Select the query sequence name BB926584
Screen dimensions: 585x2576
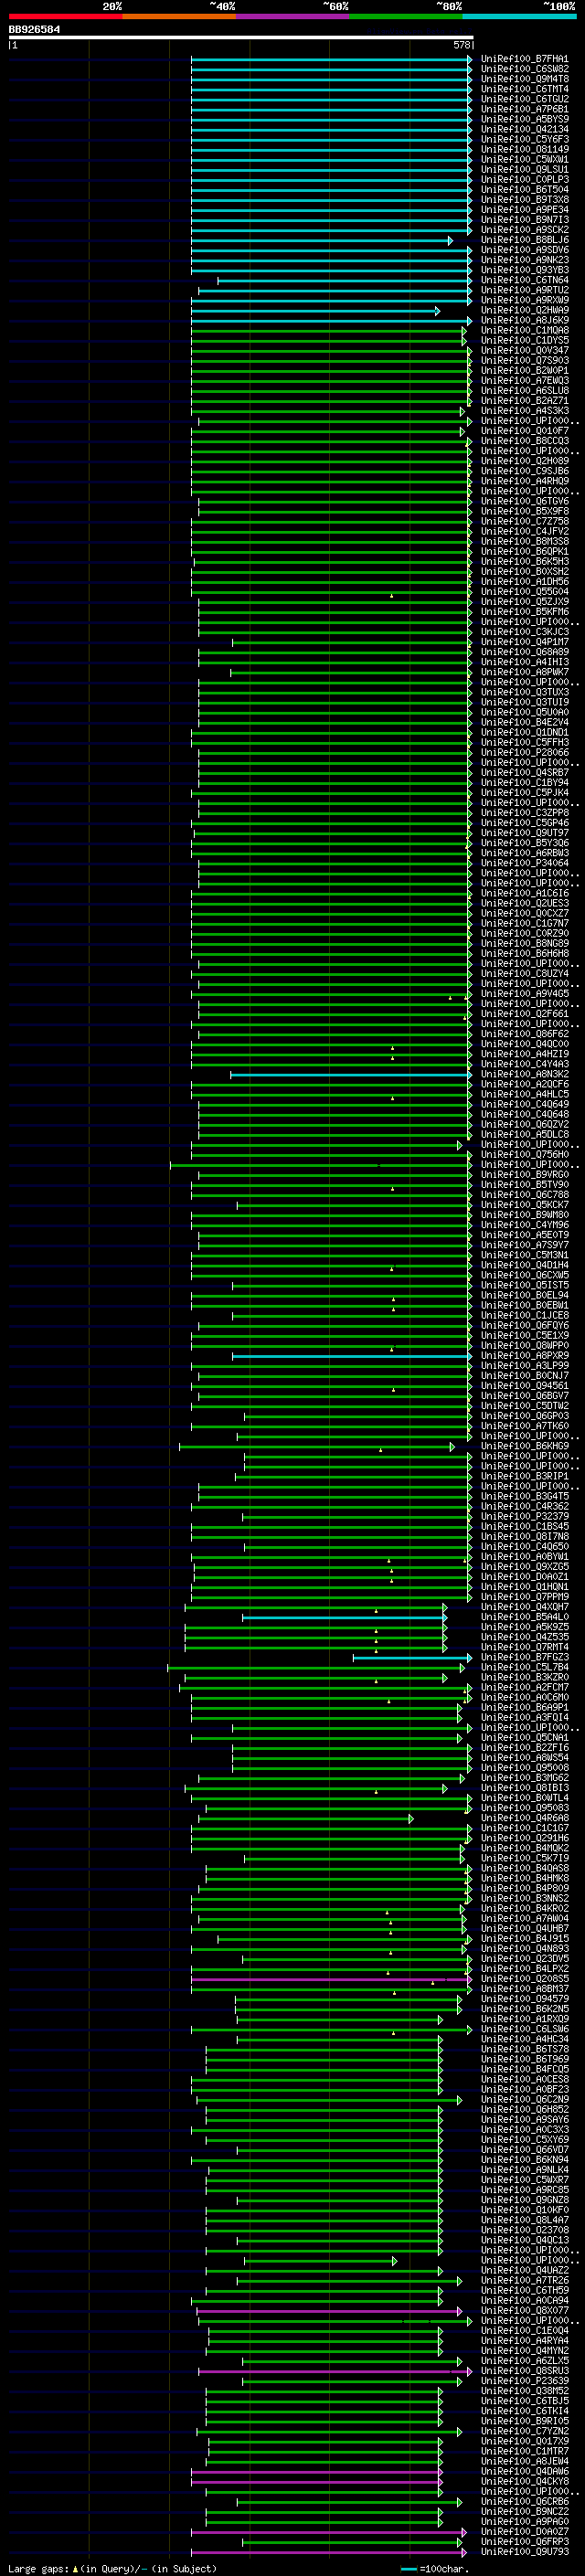[x=34, y=30]
